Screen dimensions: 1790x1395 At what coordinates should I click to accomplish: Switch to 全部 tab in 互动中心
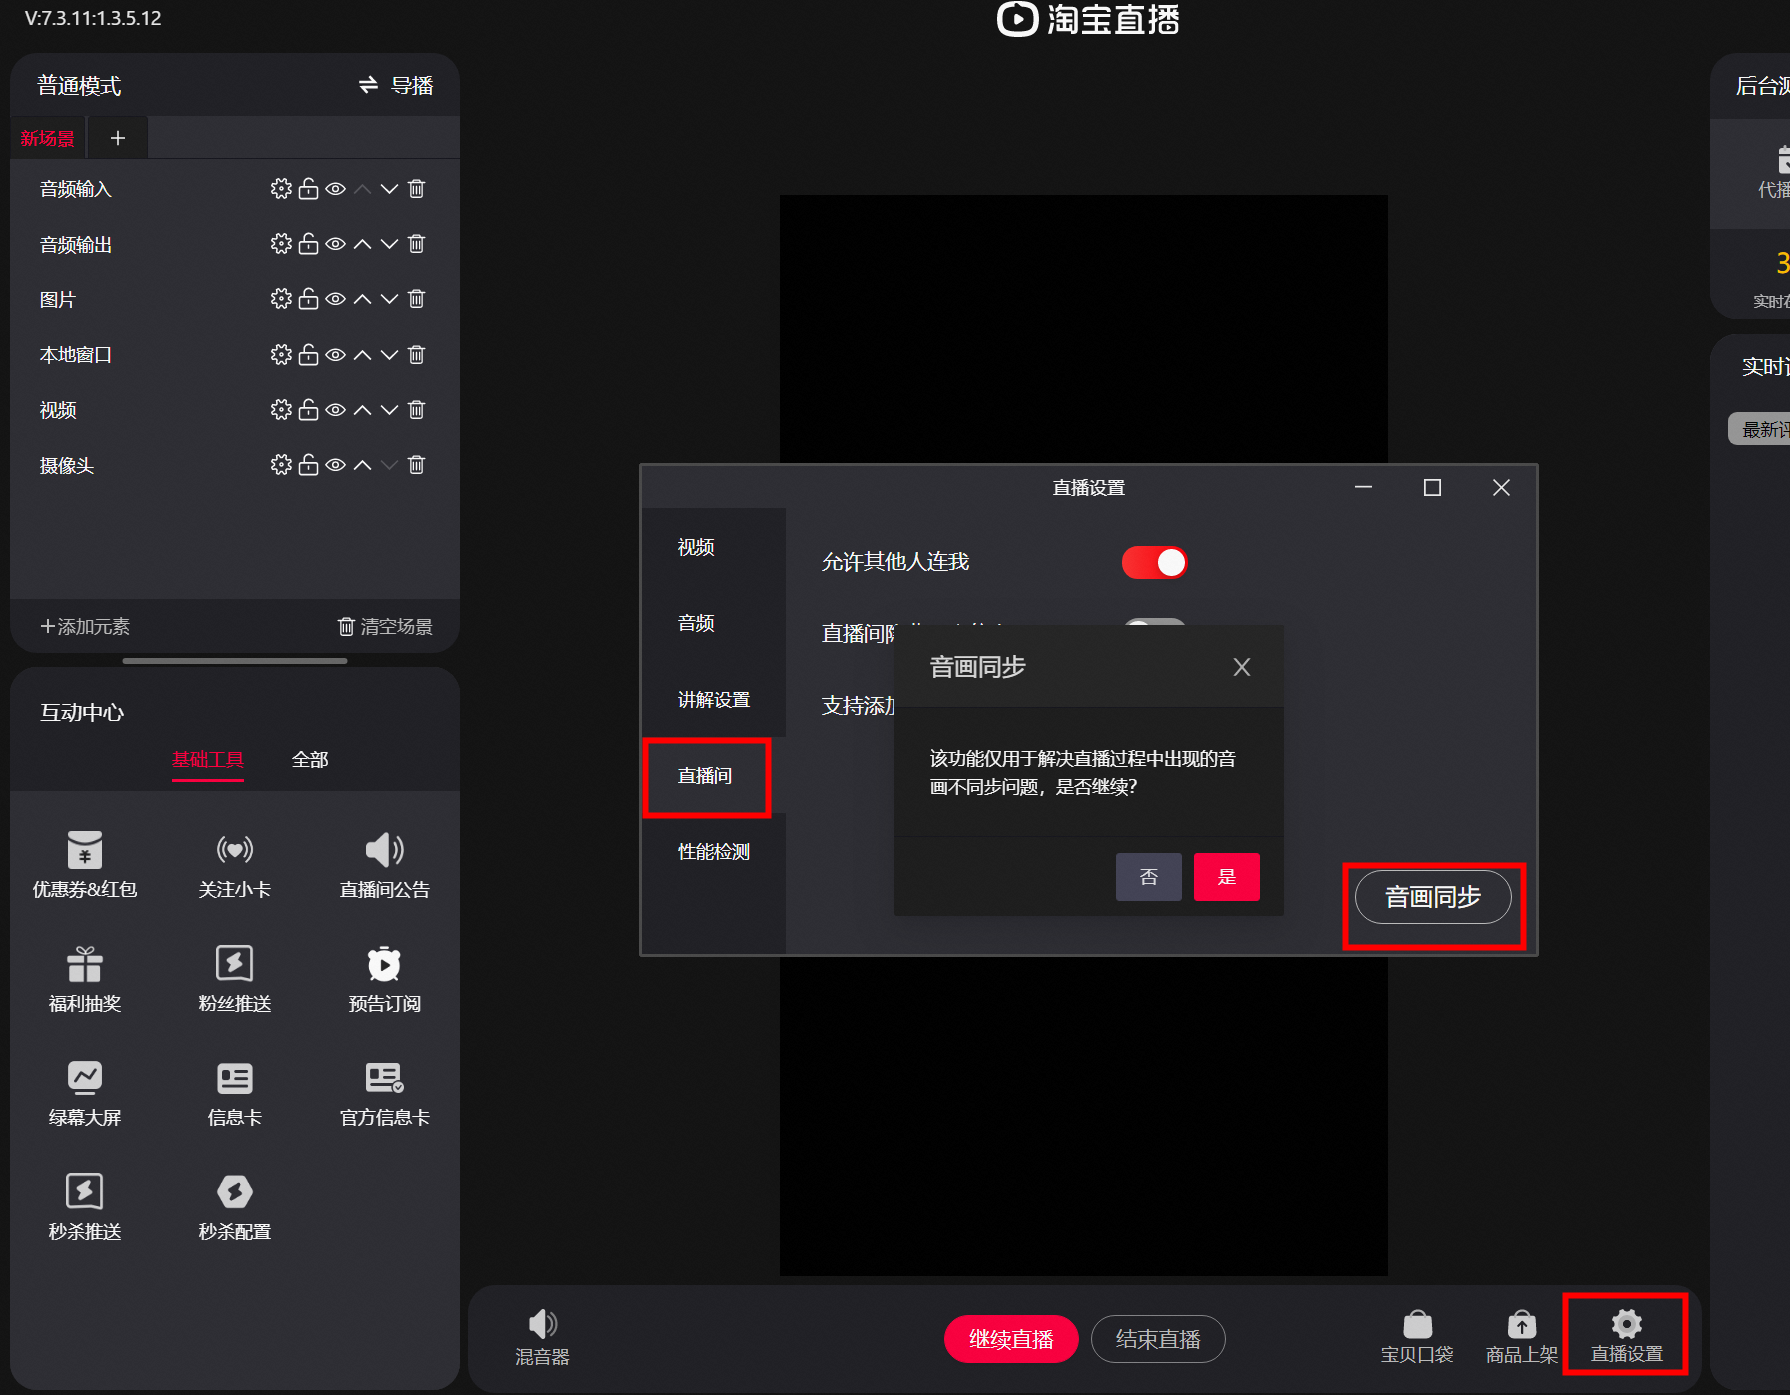point(310,760)
